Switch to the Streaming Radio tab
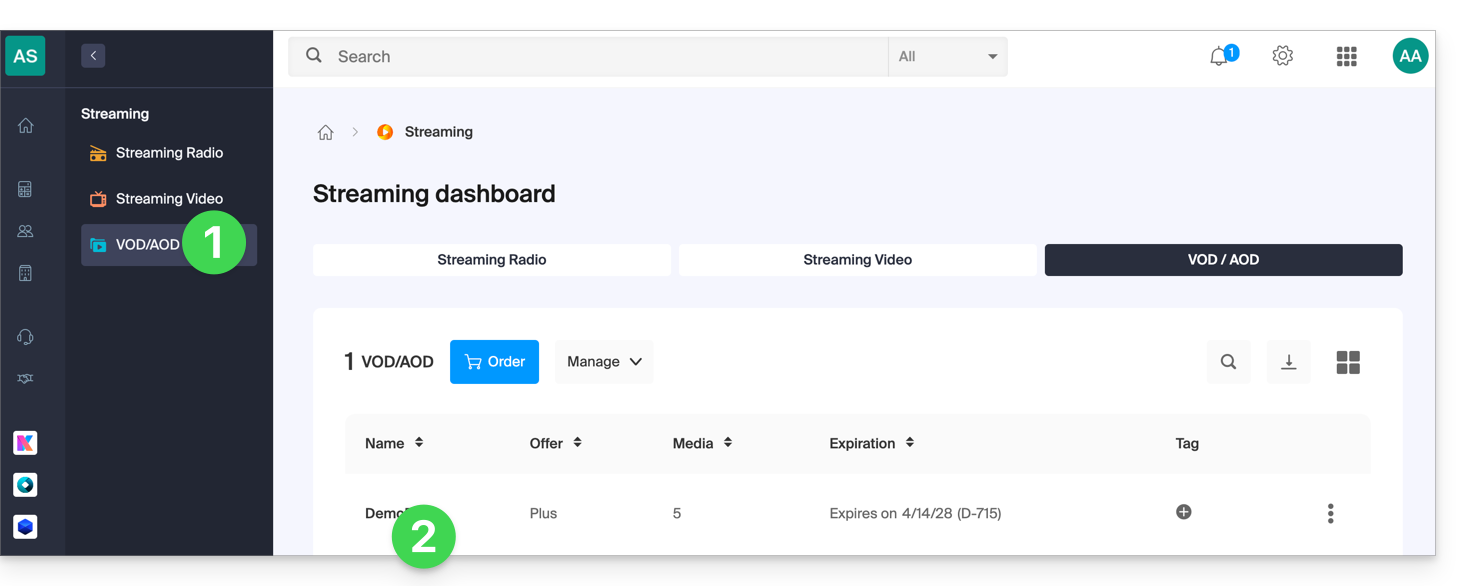1466x586 pixels. pyautogui.click(x=492, y=260)
